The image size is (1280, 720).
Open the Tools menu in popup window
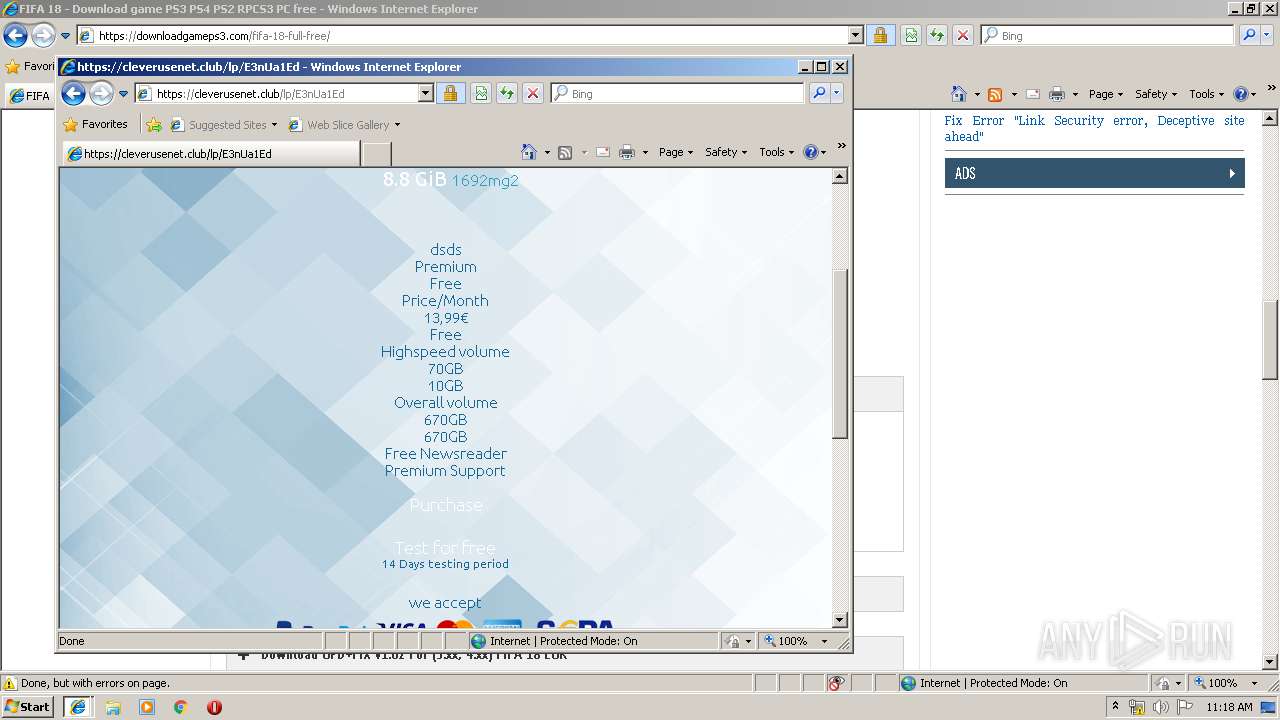(x=777, y=152)
